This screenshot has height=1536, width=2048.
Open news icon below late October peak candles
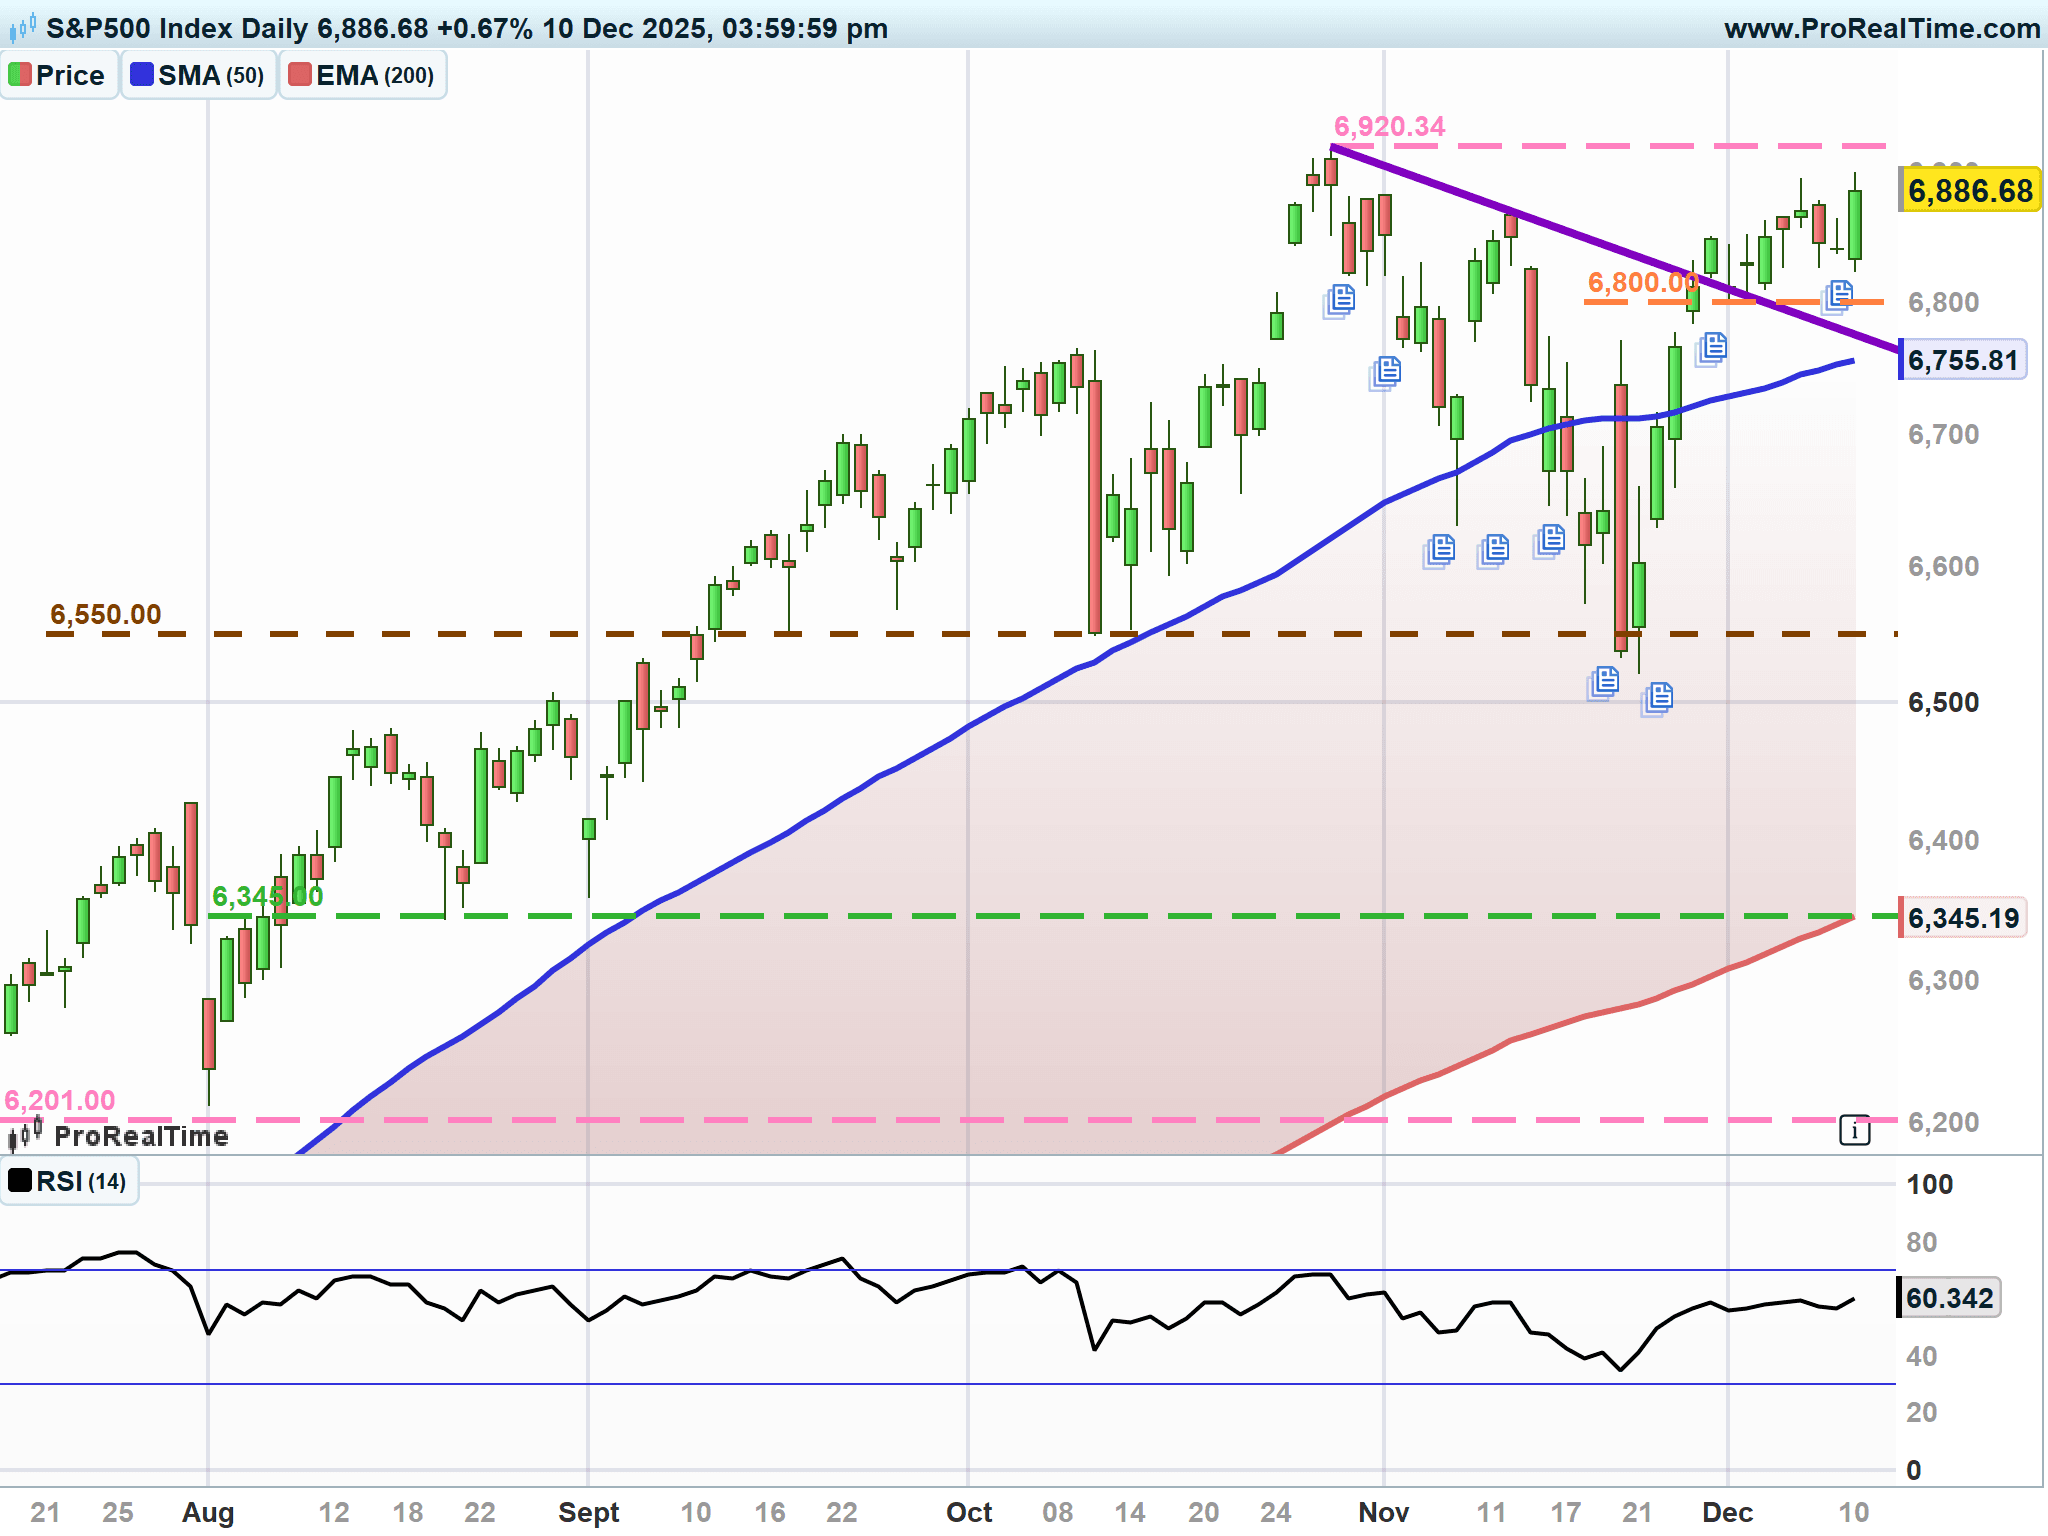(x=1340, y=299)
